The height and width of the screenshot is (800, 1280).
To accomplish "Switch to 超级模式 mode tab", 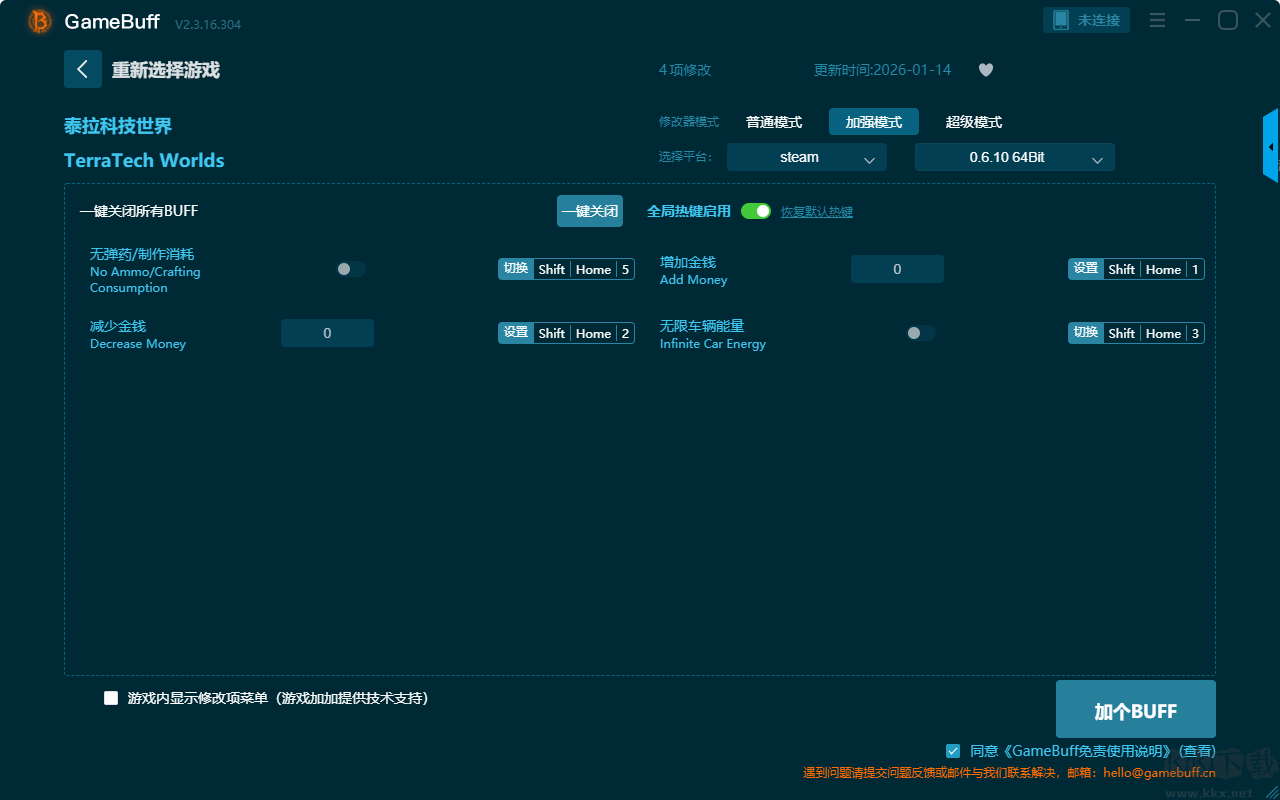I will 973,122.
